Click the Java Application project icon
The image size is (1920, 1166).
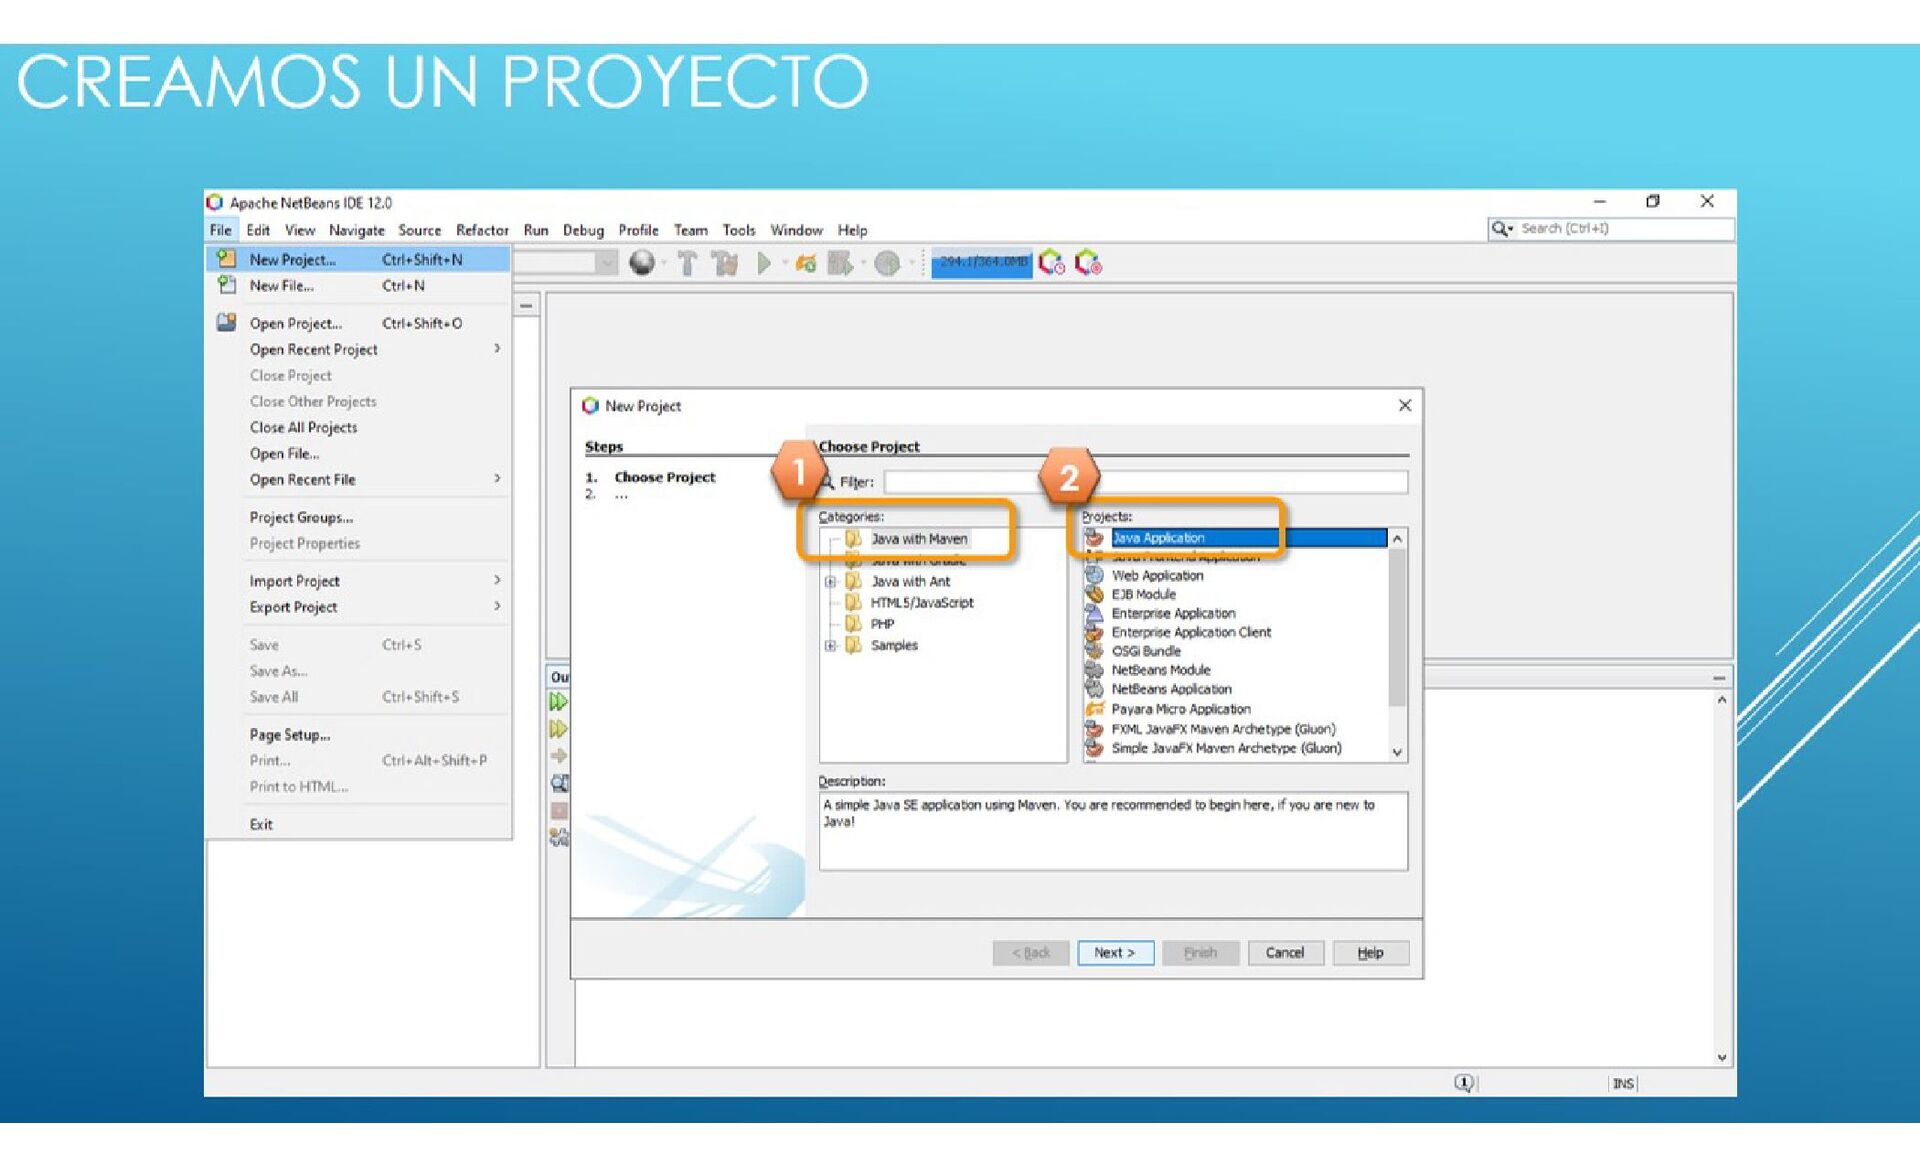1094,538
